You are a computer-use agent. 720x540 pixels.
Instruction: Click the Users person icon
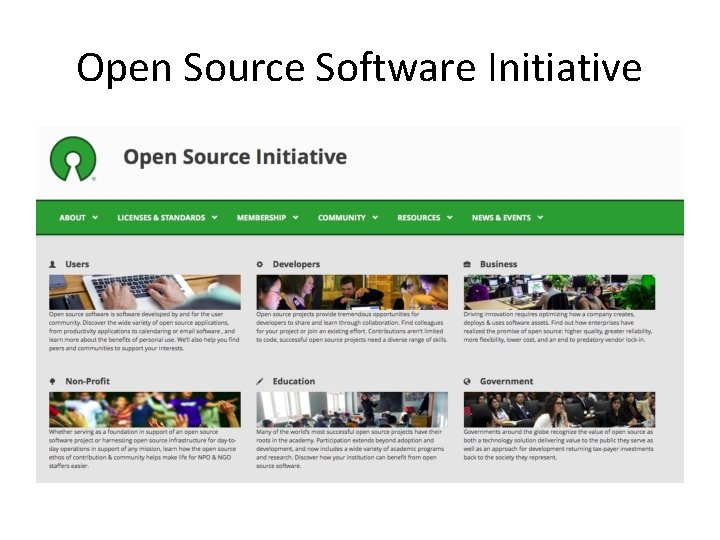point(52,264)
